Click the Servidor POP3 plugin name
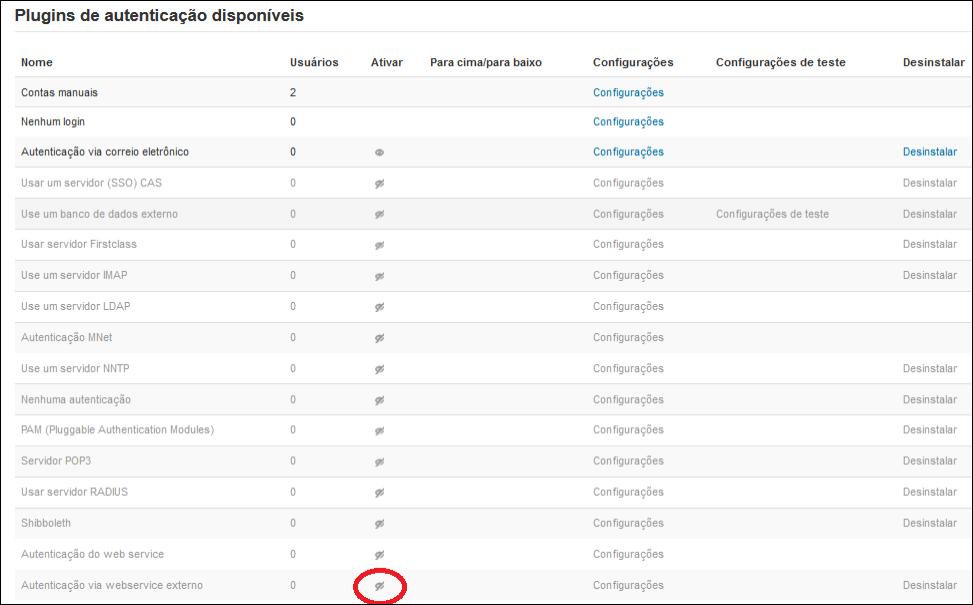Image resolution: width=973 pixels, height=605 pixels. pos(56,460)
